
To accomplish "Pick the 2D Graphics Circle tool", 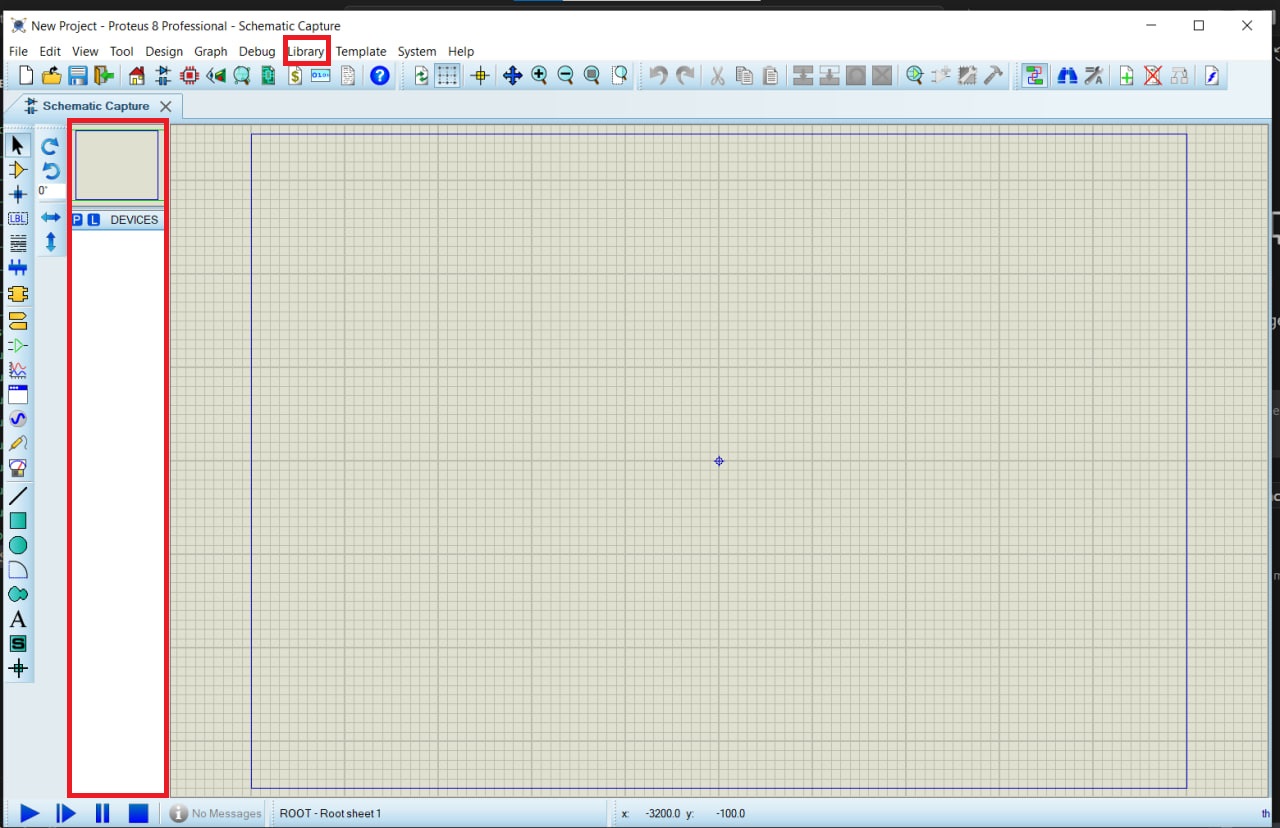I will (x=18, y=545).
